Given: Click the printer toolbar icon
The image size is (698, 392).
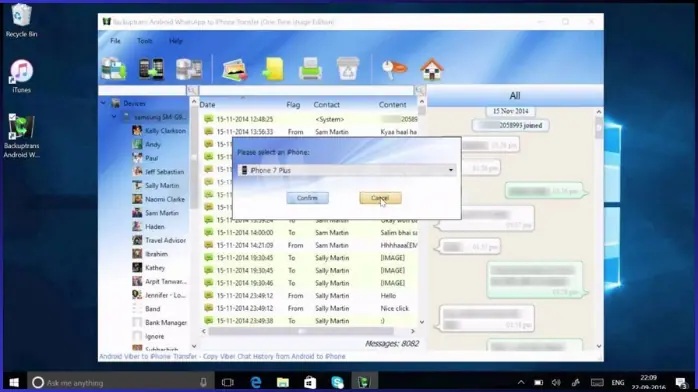Looking at the screenshot, I should point(310,69).
